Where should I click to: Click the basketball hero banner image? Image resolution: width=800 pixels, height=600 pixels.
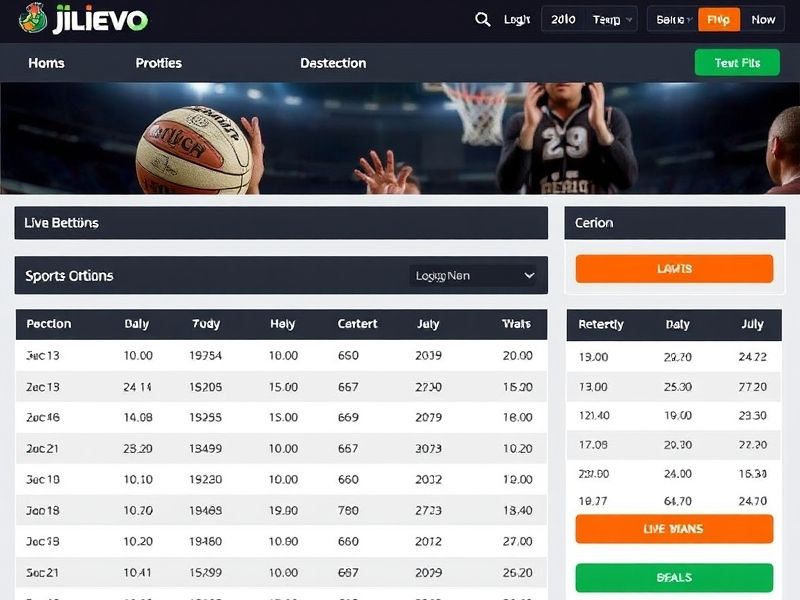[x=400, y=138]
